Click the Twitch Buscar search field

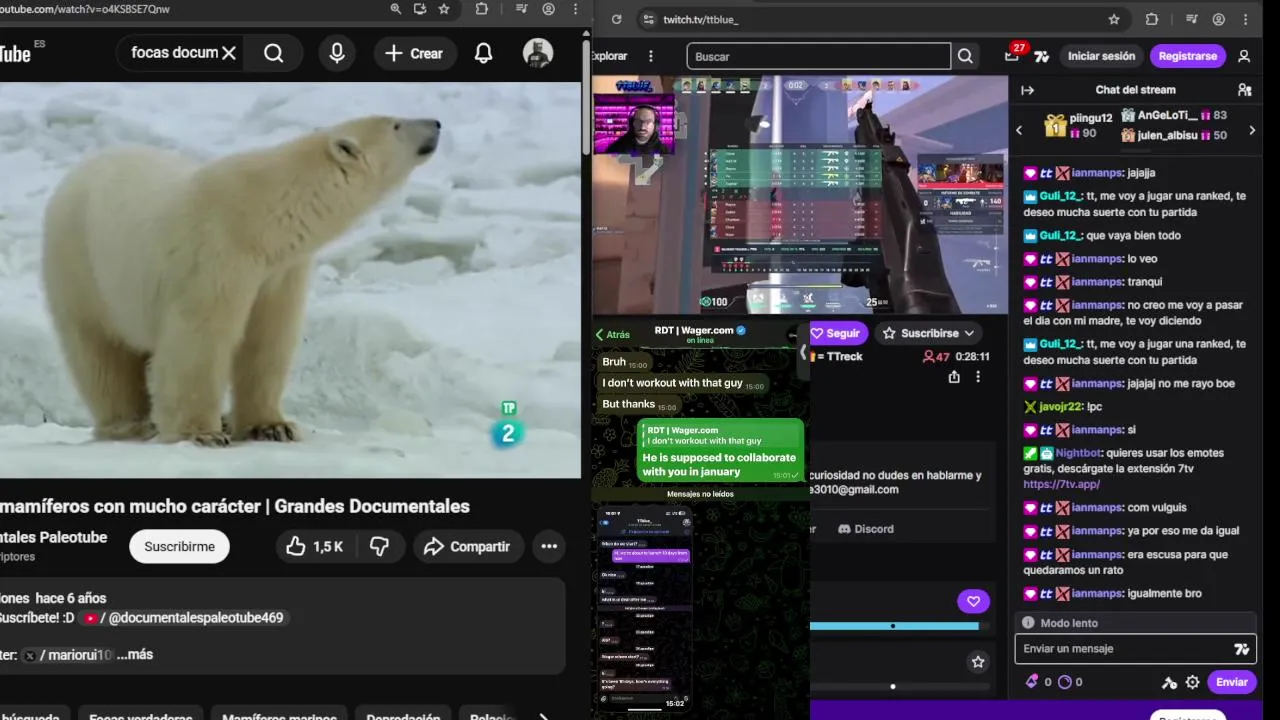tap(818, 56)
